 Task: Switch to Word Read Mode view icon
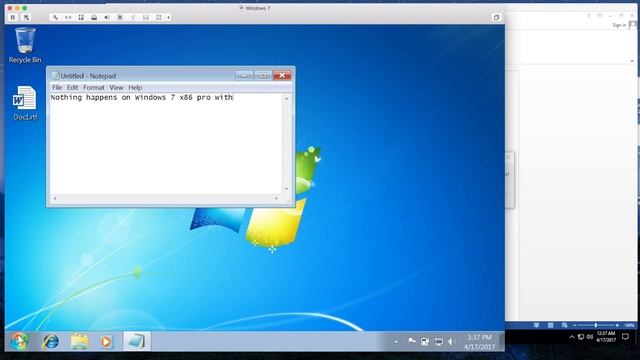click(536, 325)
